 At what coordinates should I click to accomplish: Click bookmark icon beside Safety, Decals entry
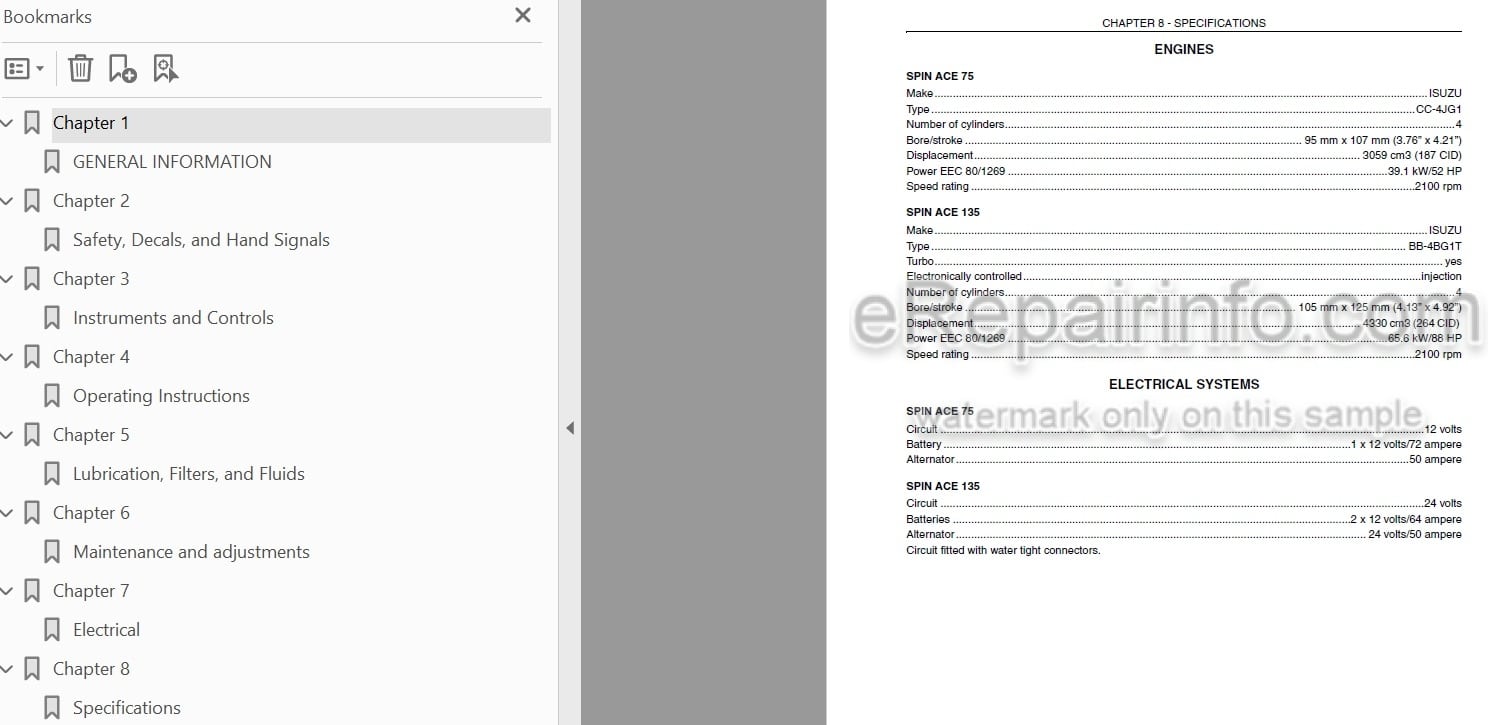click(52, 240)
